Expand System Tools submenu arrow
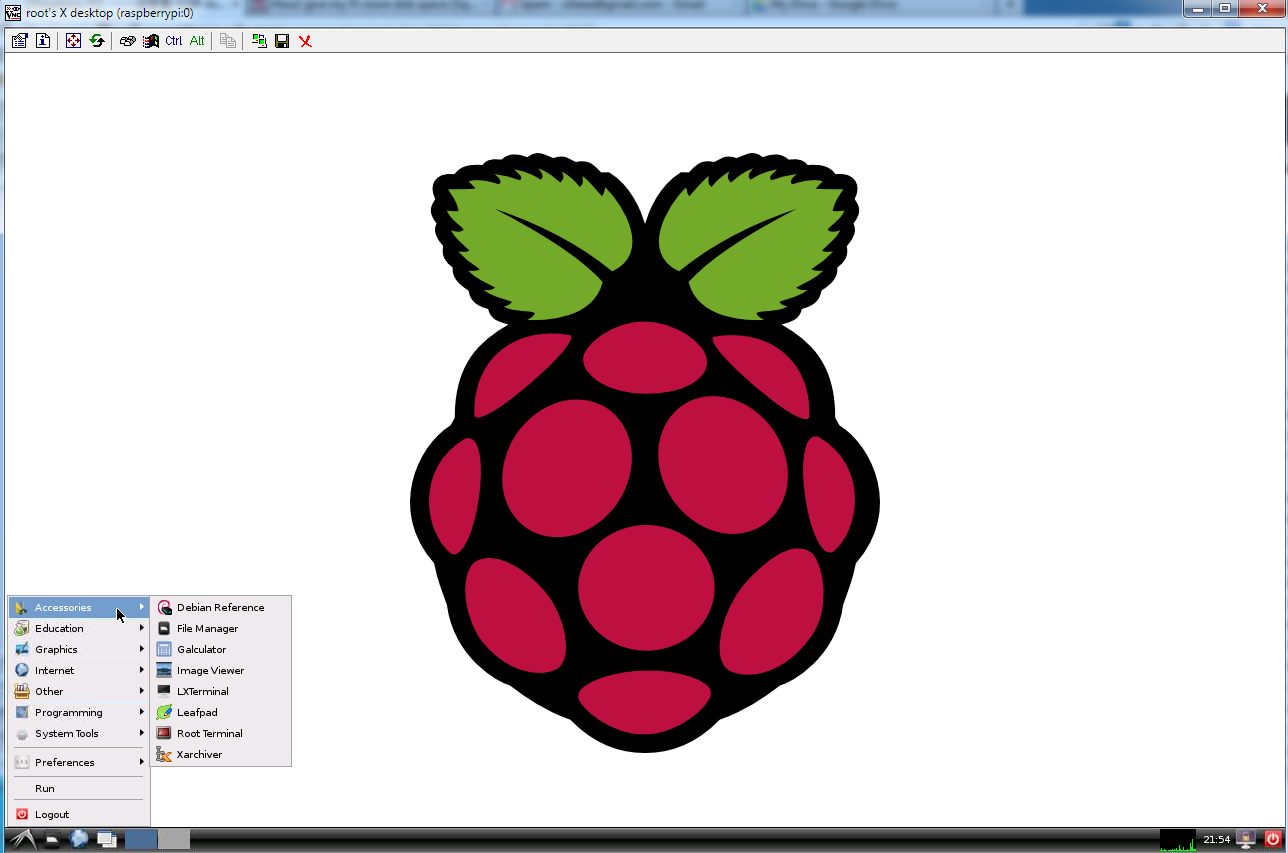1288x853 pixels. coord(142,734)
